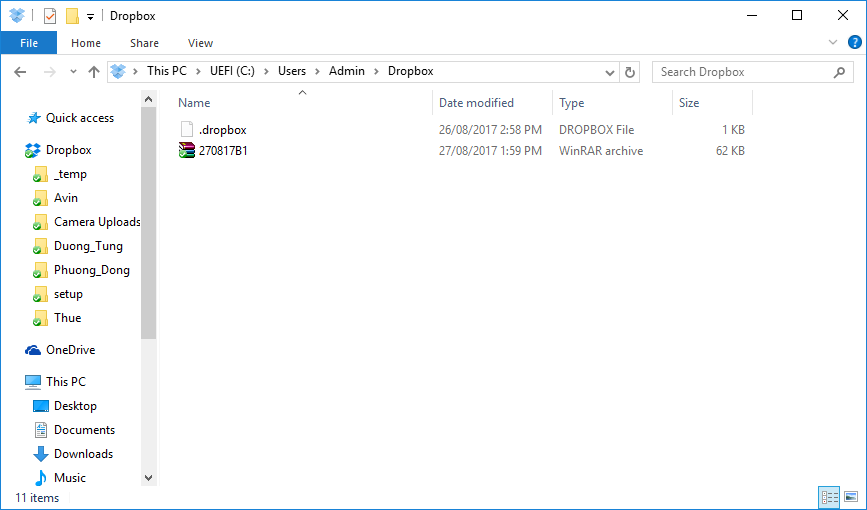Screen dimensions: 867x510
Task: Click the New Folder icon in title bar
Action: [71, 16]
